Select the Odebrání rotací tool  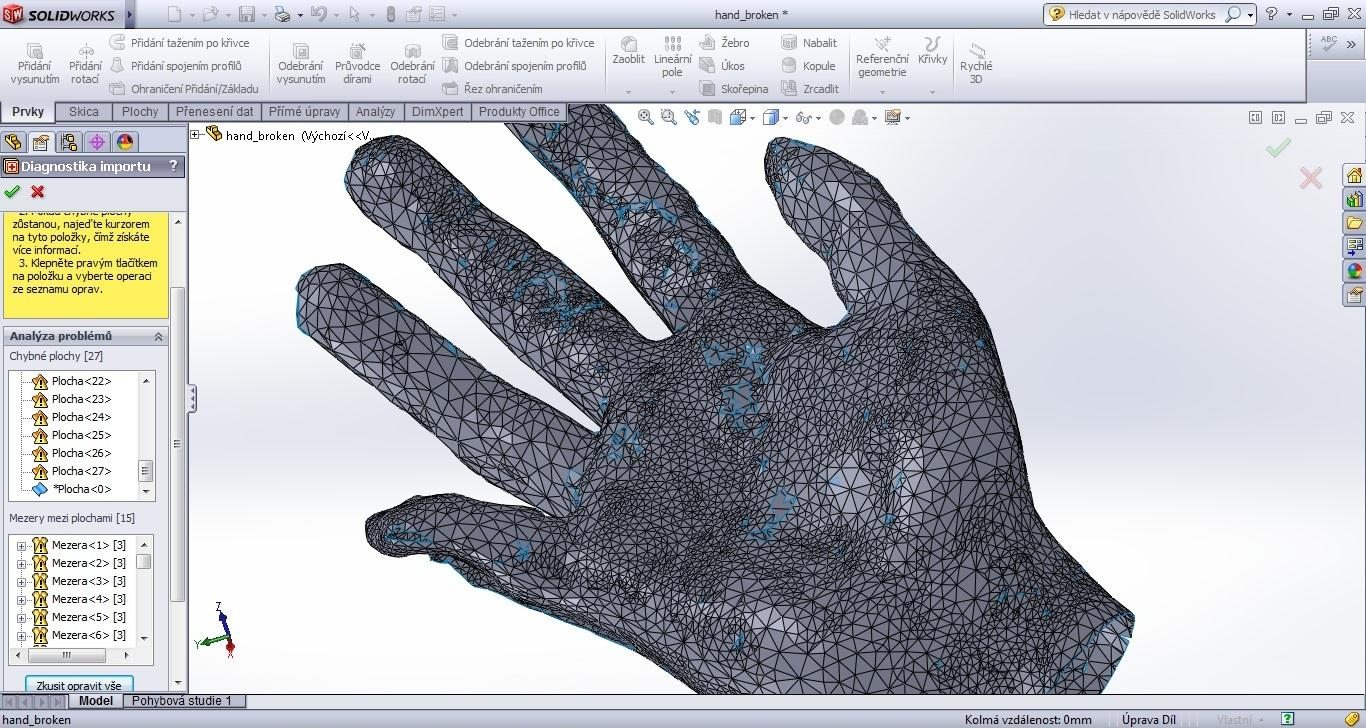point(412,63)
